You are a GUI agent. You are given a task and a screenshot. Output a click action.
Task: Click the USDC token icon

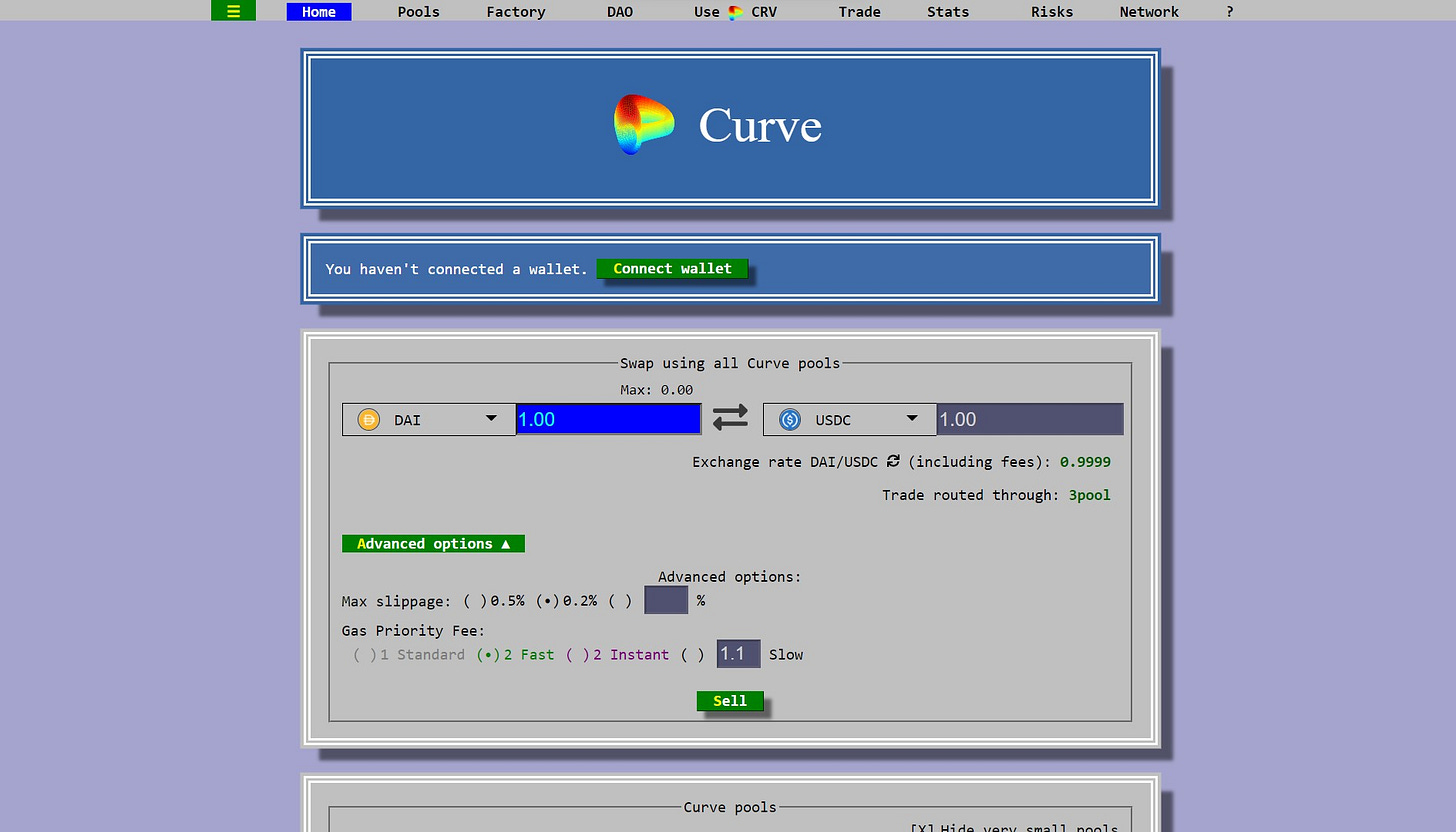[790, 420]
